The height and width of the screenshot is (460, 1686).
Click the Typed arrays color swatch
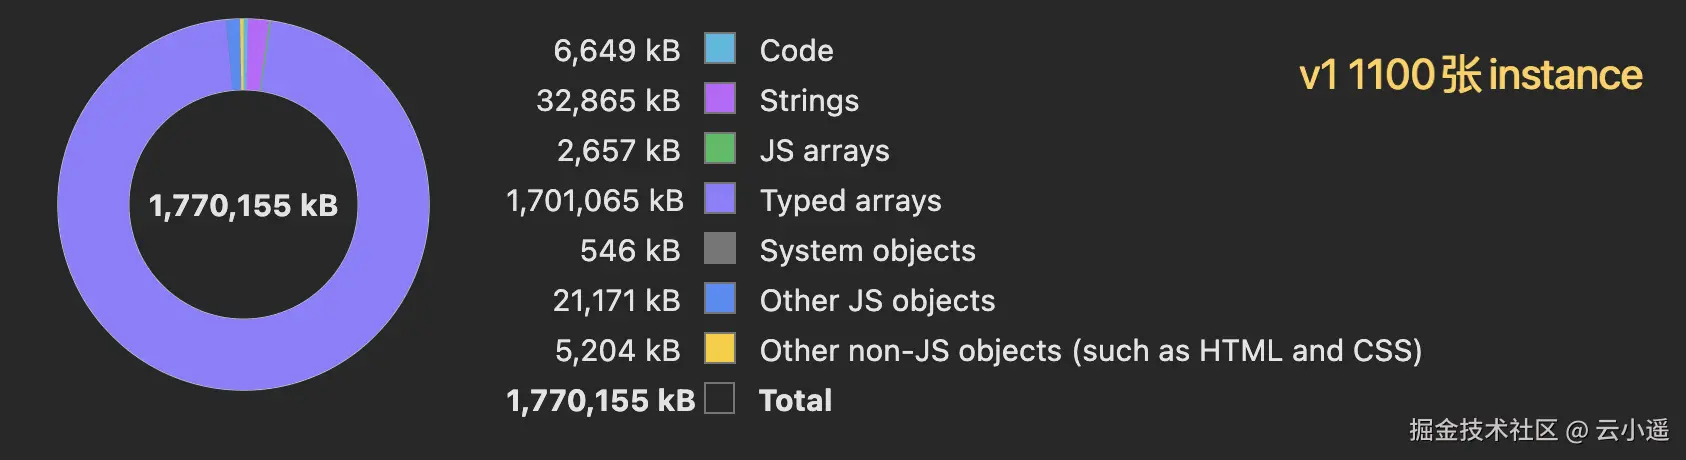pos(720,198)
